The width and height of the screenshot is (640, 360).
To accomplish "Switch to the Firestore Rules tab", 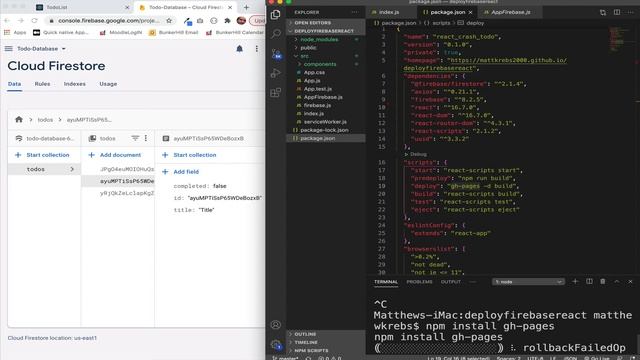I will click(42, 84).
